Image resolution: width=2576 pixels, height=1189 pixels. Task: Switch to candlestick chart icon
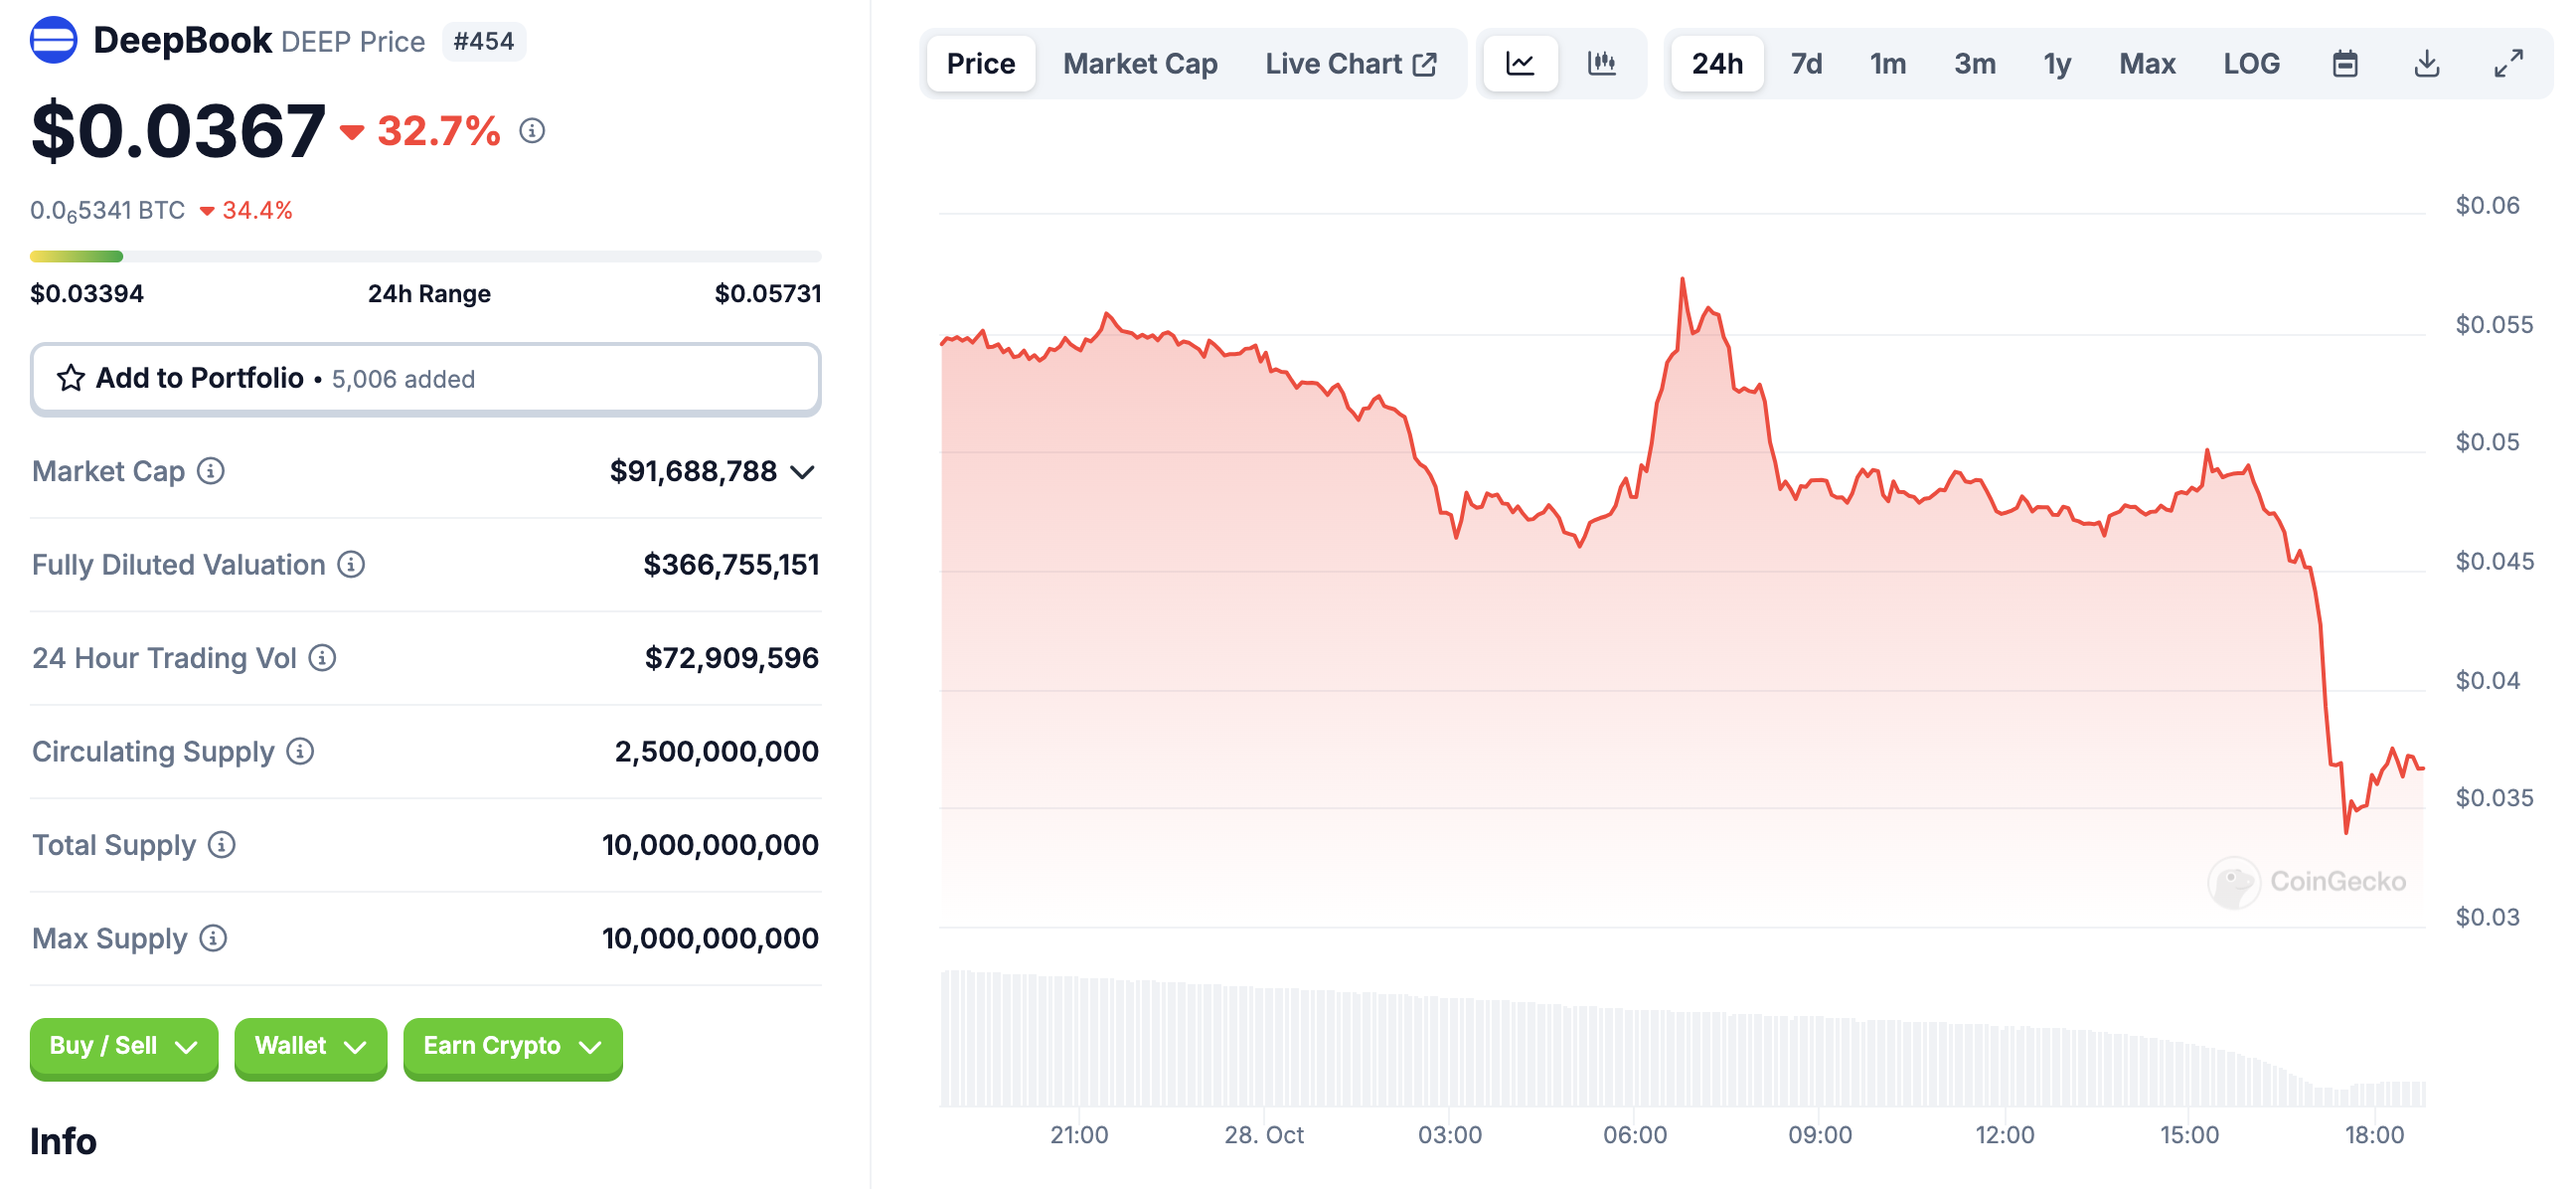pyautogui.click(x=1601, y=64)
